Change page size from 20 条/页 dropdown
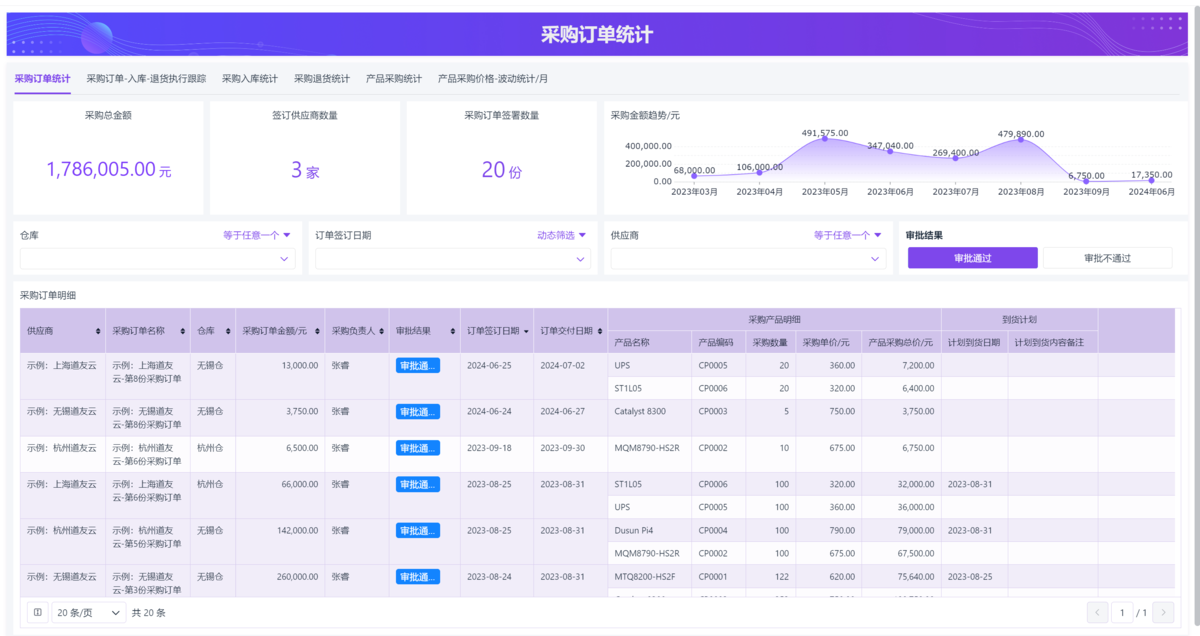This screenshot has width=1200, height=636. 89,612
